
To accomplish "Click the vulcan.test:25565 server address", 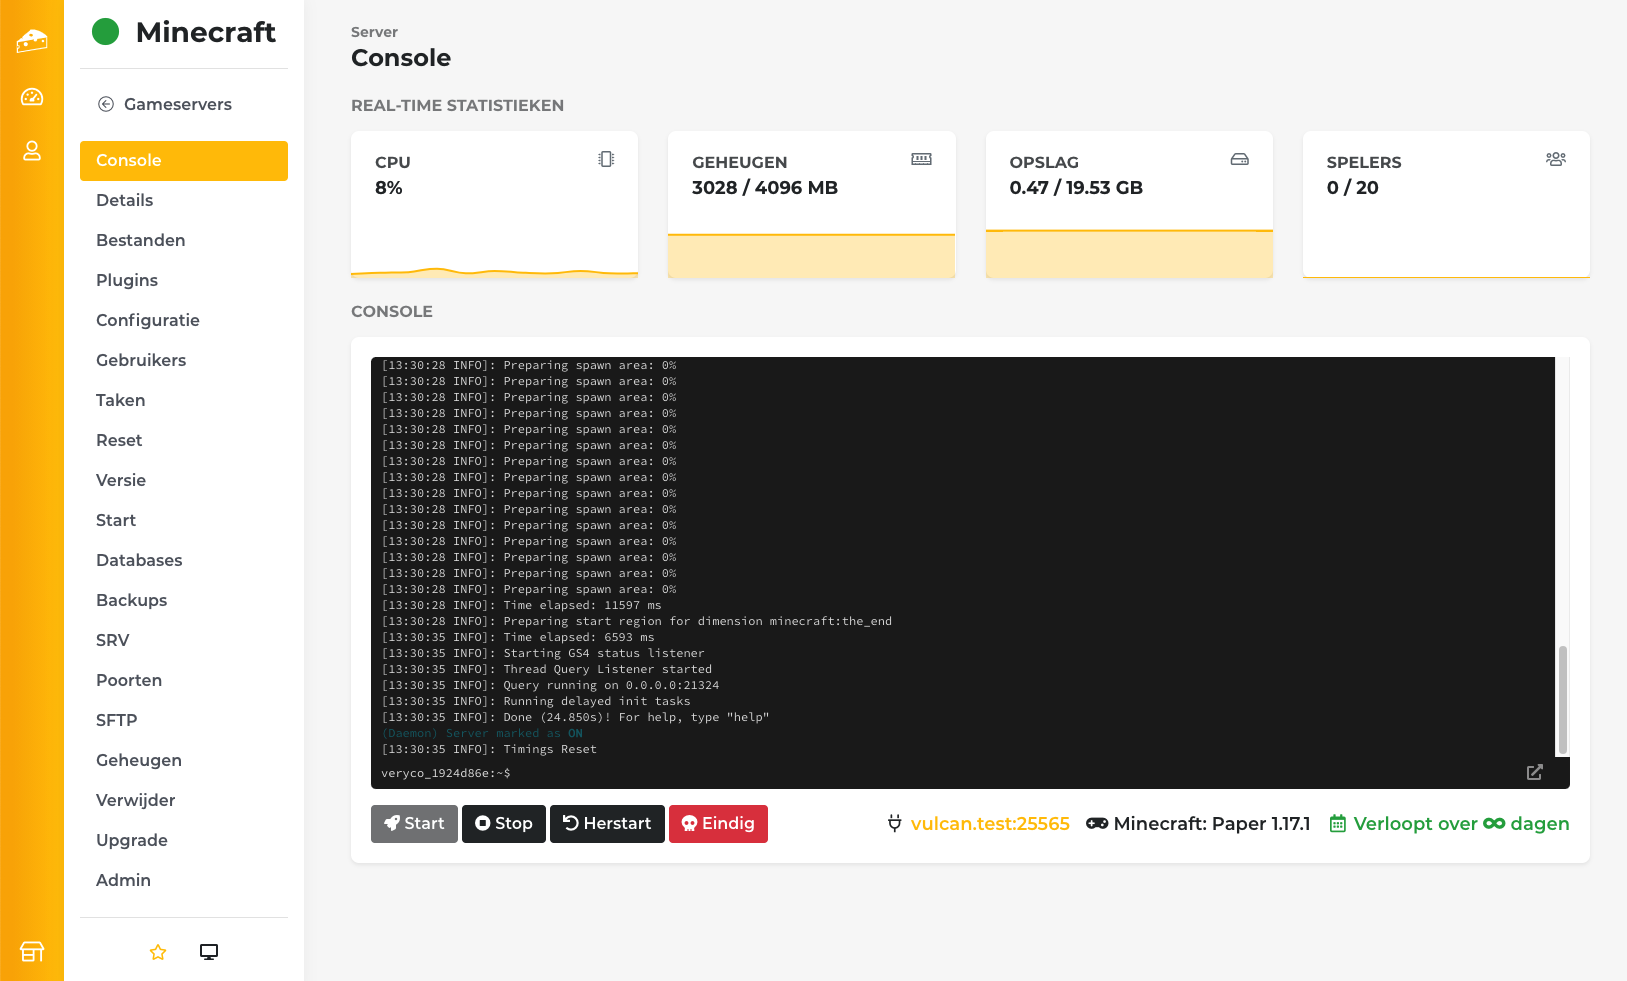I will coord(989,824).
